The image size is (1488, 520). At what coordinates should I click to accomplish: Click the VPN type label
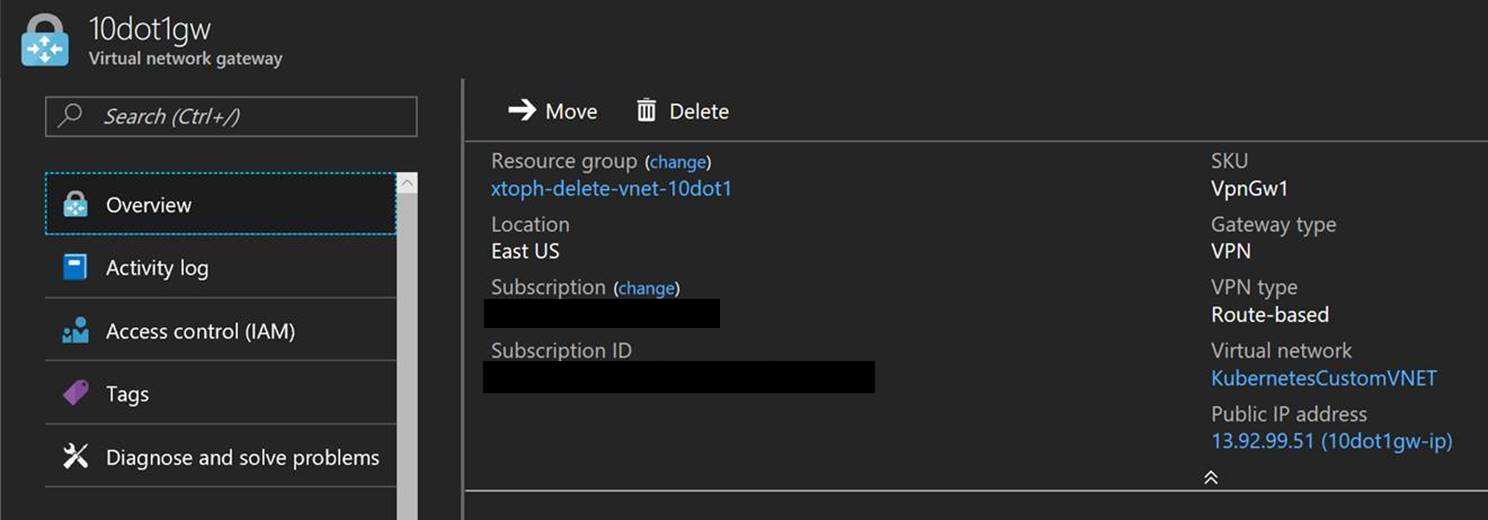click(x=1254, y=288)
